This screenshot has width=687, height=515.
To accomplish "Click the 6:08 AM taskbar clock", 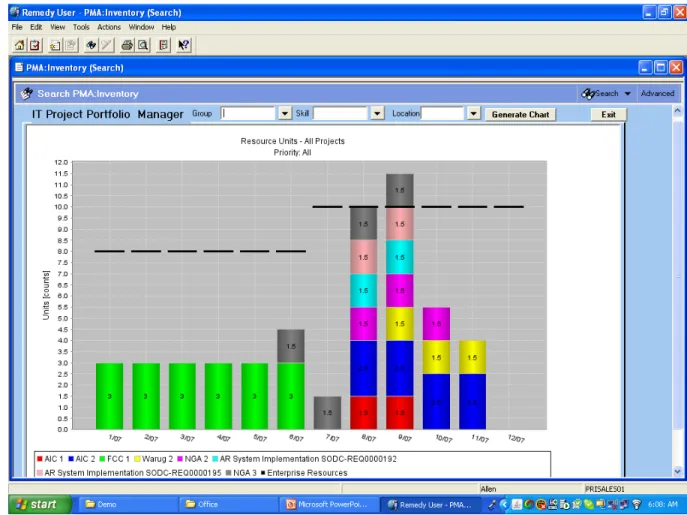I will [x=662, y=504].
